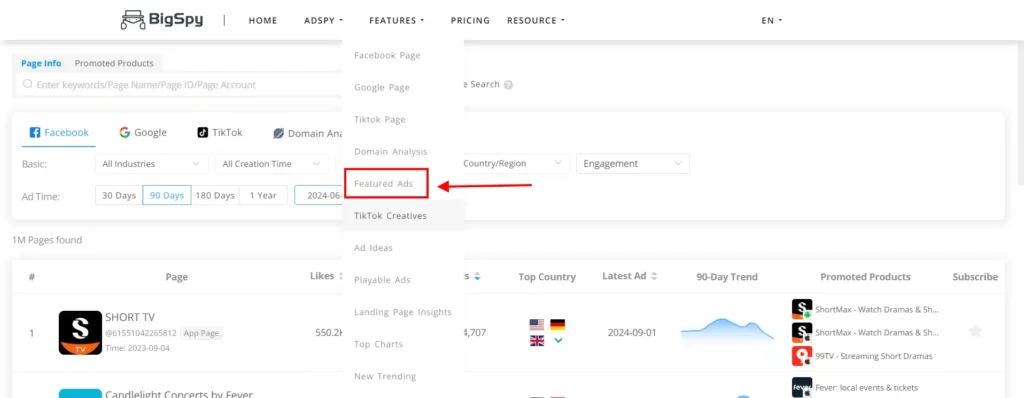The height and width of the screenshot is (398, 1024).
Task: Expand more countries chevron for SHORT TV
Action: coord(558,340)
